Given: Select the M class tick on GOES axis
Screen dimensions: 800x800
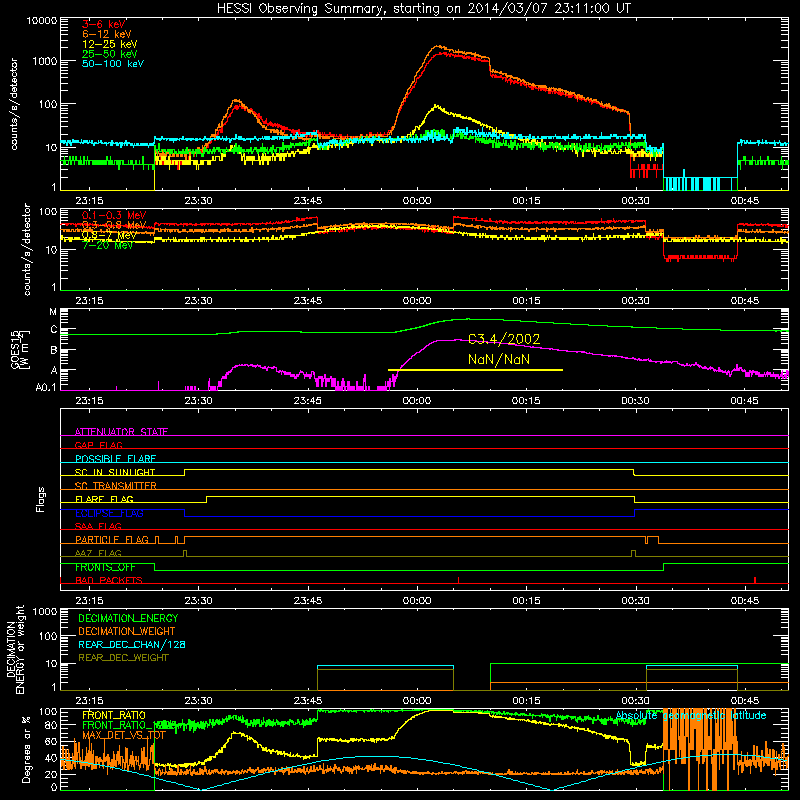Looking at the screenshot, I should pyautogui.click(x=53, y=312).
